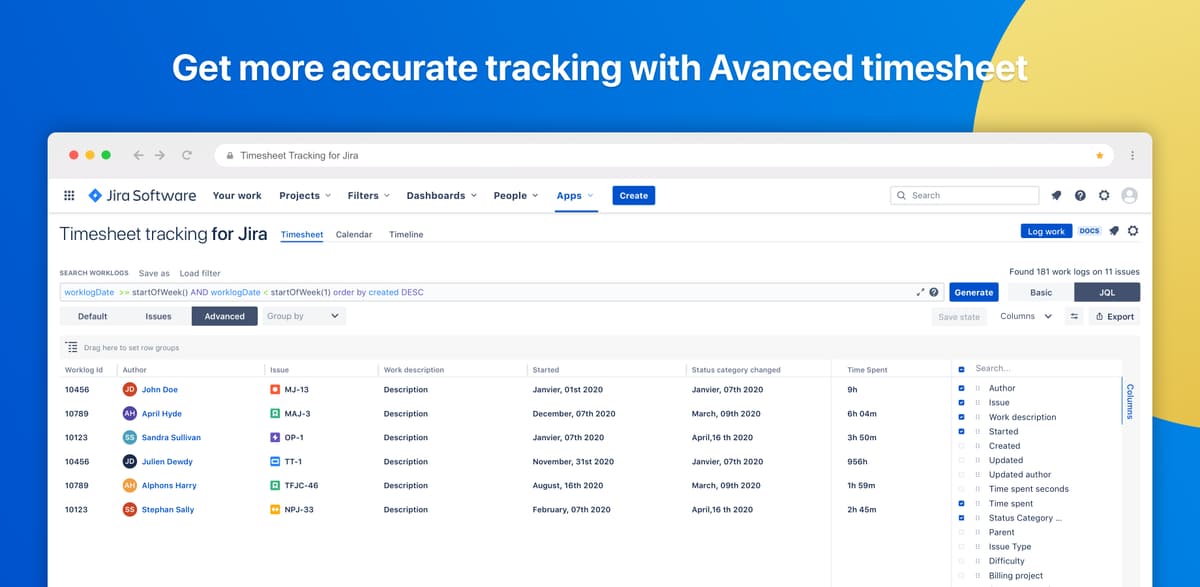
Task: Uncheck the Author column checkbox
Action: pos(961,388)
